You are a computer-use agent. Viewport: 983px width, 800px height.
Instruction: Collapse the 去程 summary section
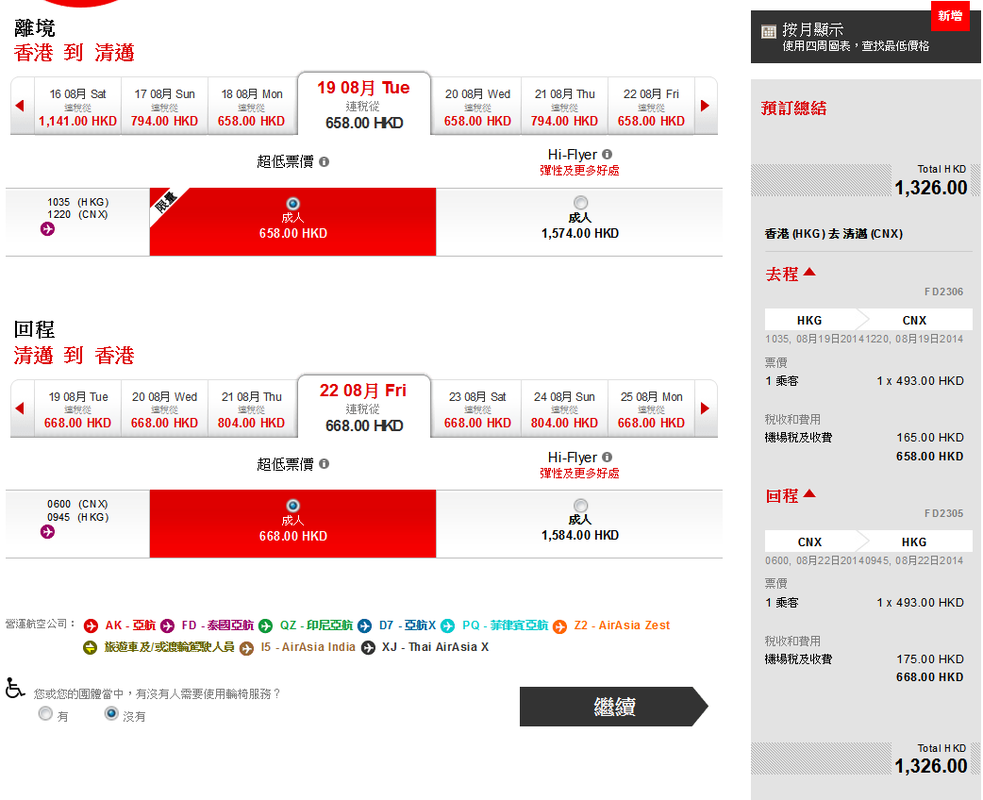pyautogui.click(x=808, y=273)
